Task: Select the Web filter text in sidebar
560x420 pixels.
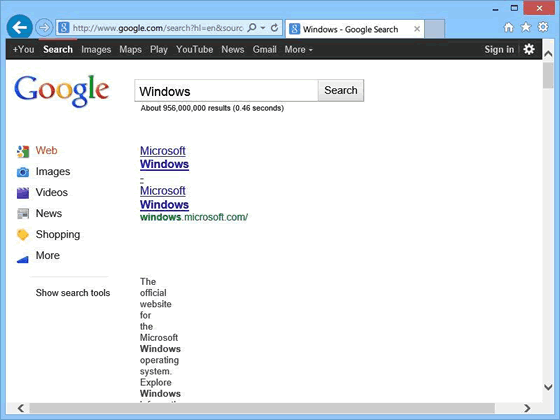Action: click(x=46, y=150)
